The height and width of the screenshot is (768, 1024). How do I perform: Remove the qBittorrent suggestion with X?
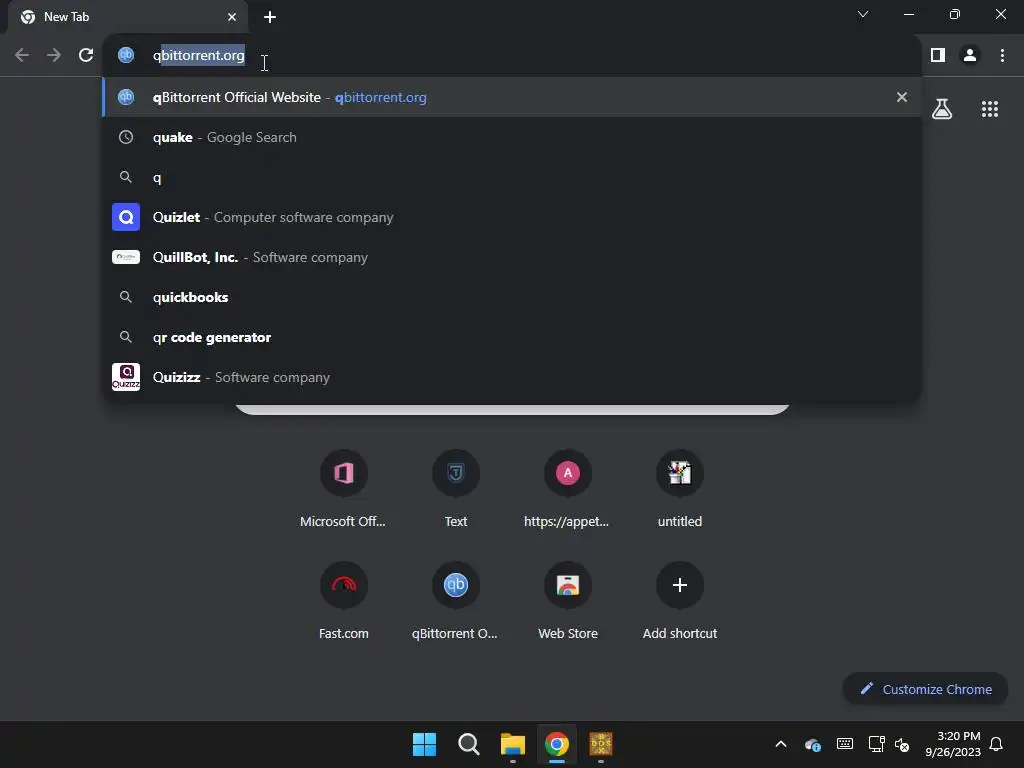click(x=902, y=97)
